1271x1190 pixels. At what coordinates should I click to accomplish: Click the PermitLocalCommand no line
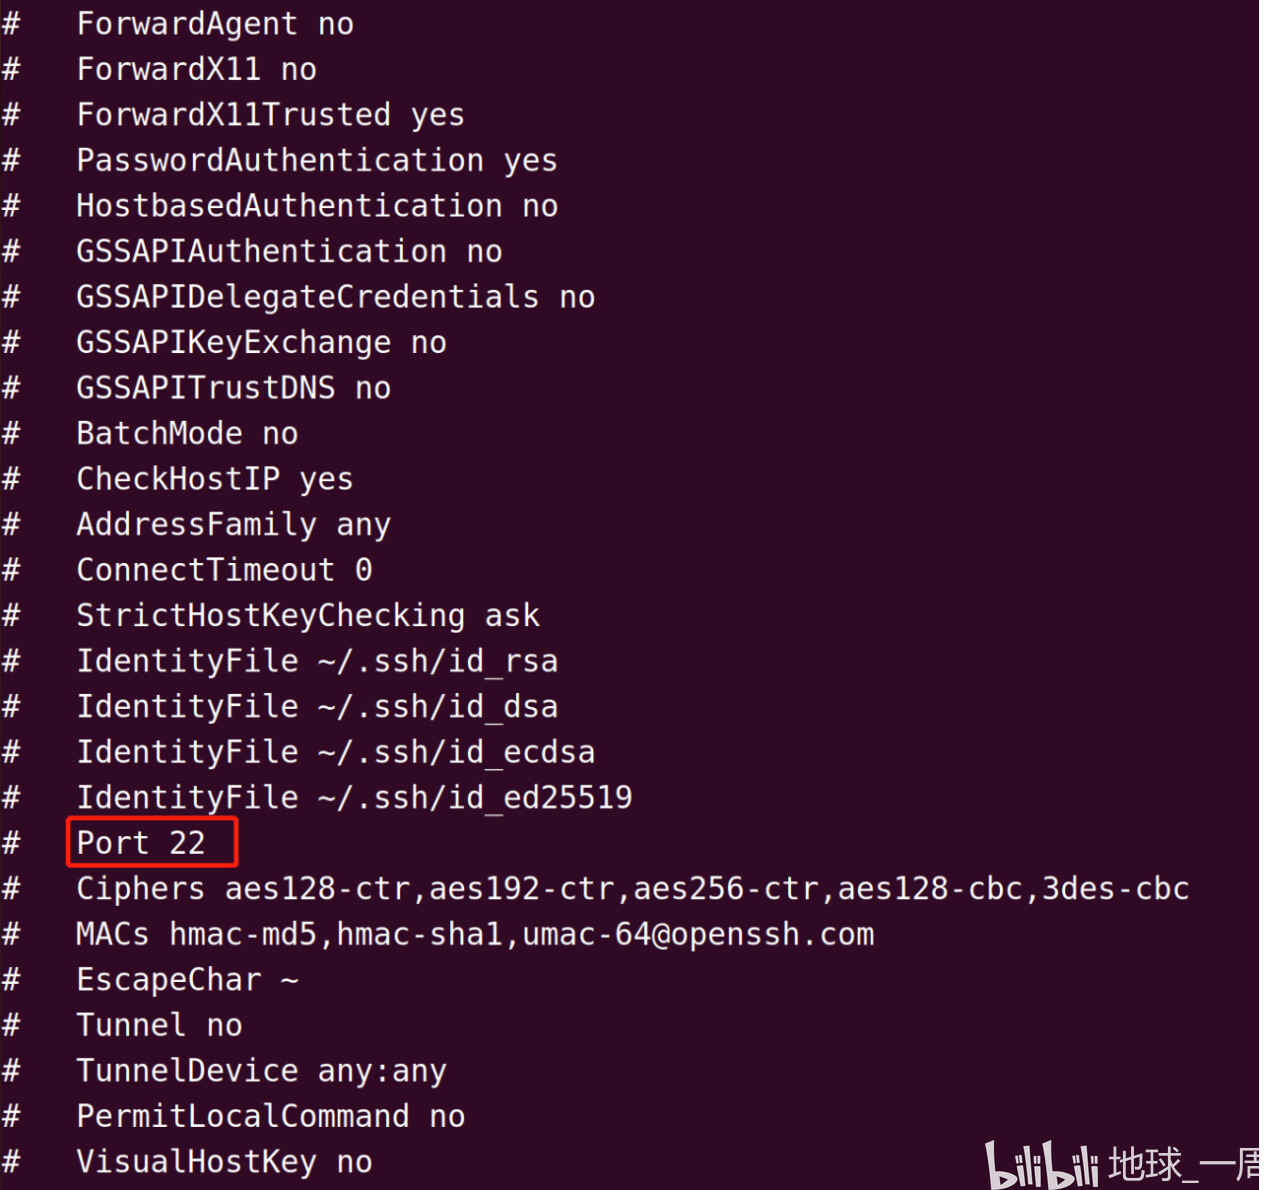coord(270,1116)
